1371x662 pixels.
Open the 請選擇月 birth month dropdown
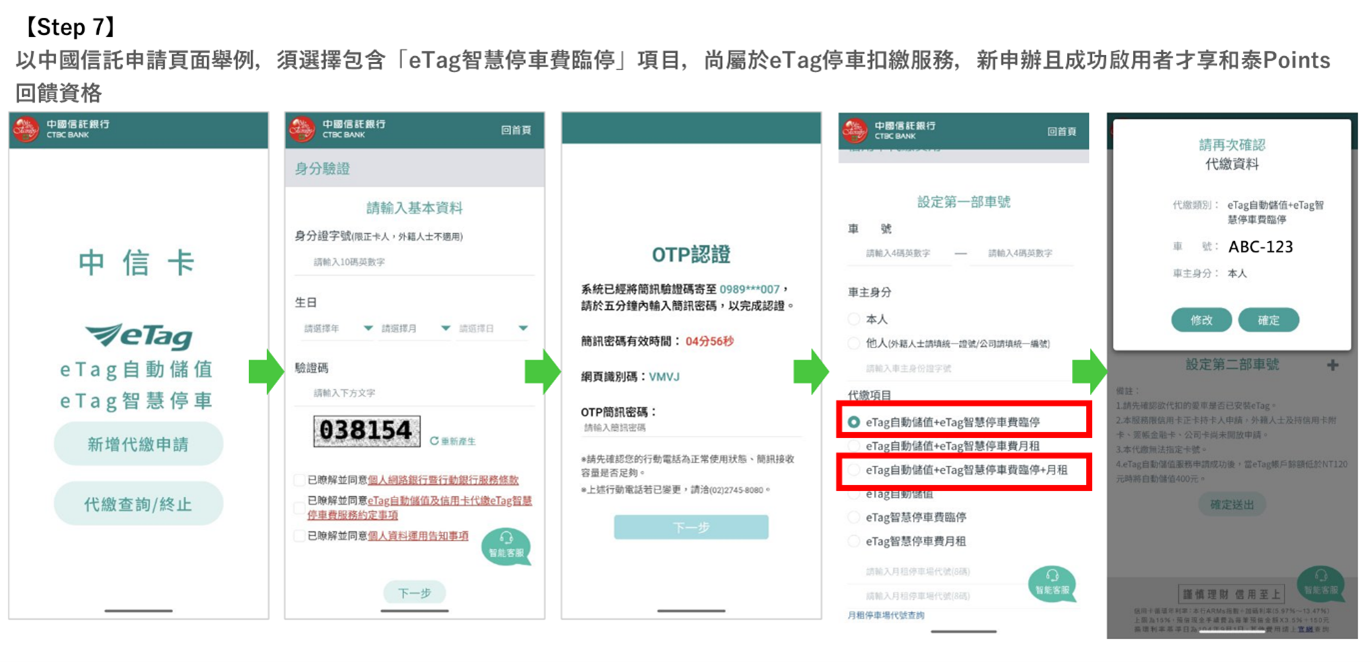pyautogui.click(x=414, y=328)
